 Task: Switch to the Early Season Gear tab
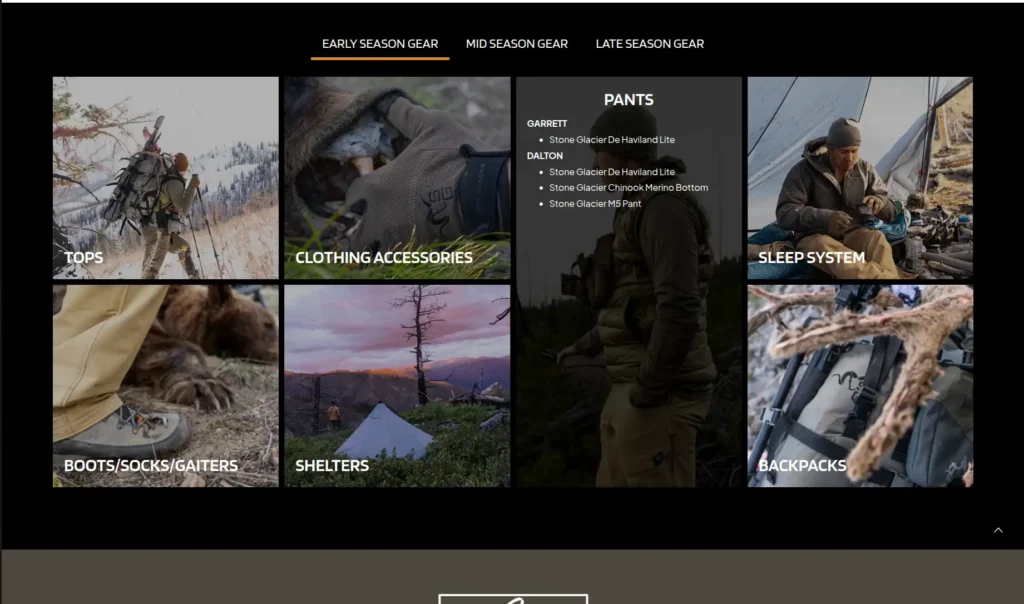pyautogui.click(x=380, y=44)
